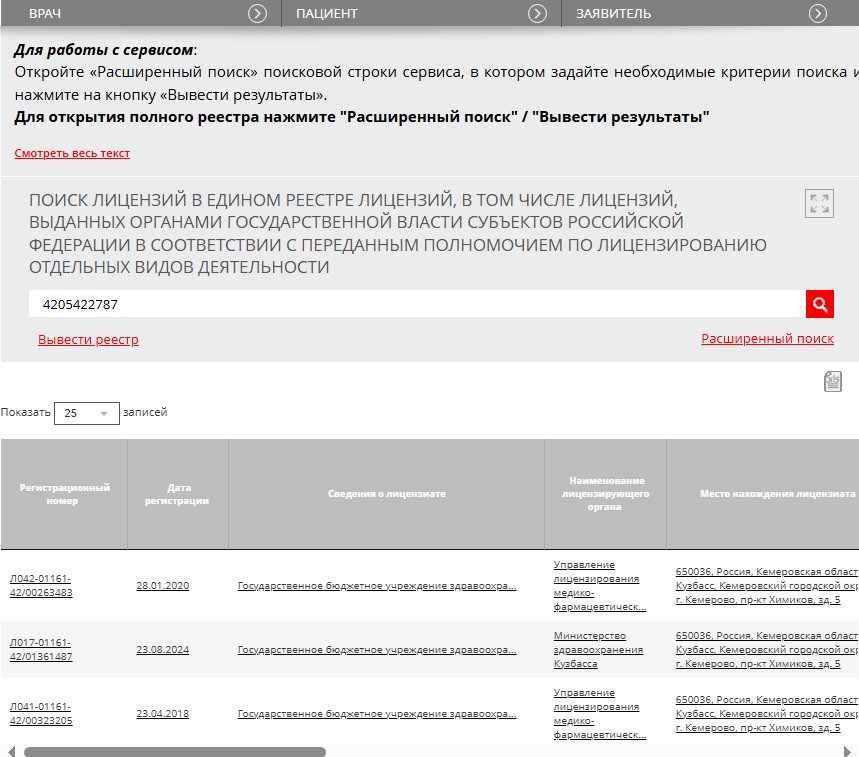Viewport: 859px width, 757px height.
Task: Open license Л017-01161-42/01361487
Action: pyautogui.click(x=41, y=649)
